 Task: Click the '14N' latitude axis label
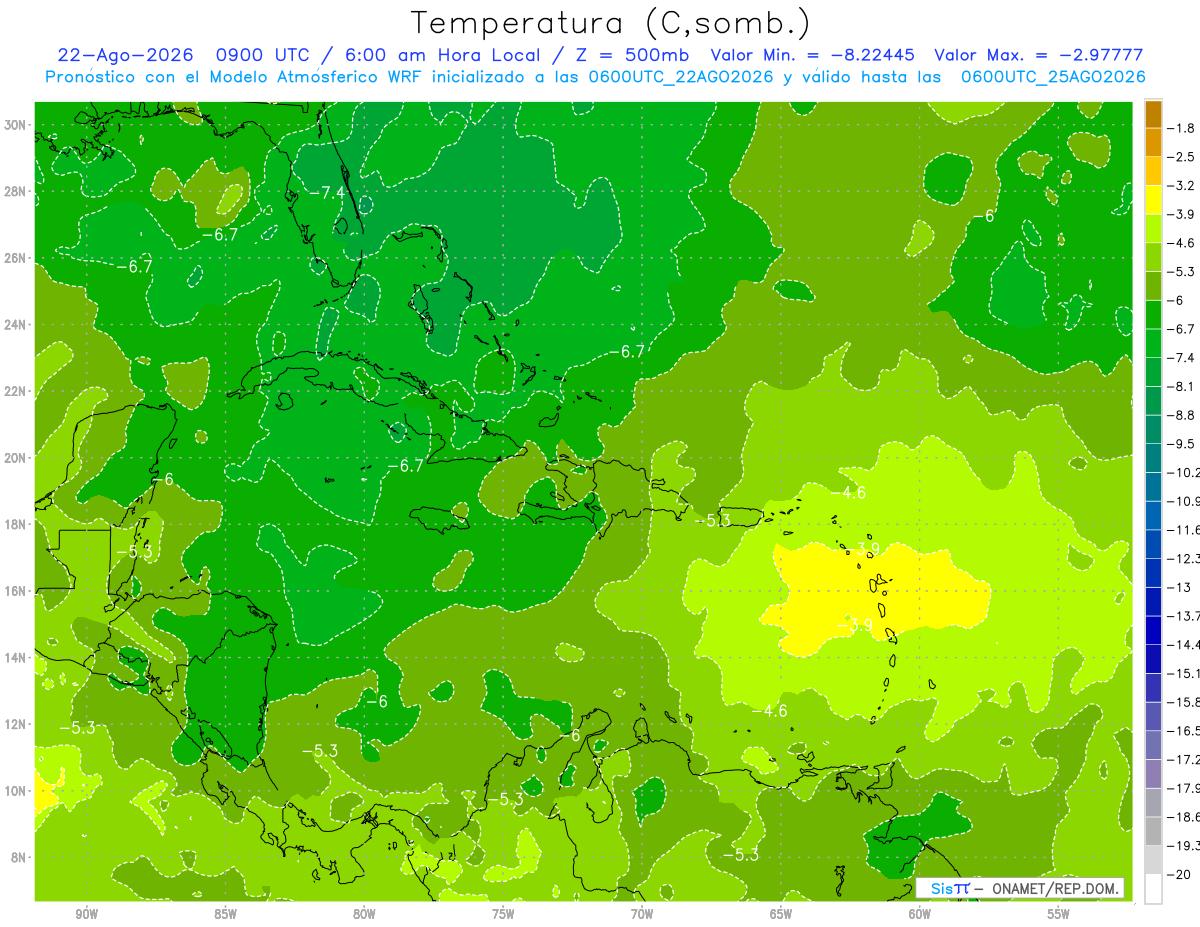tap(17, 657)
